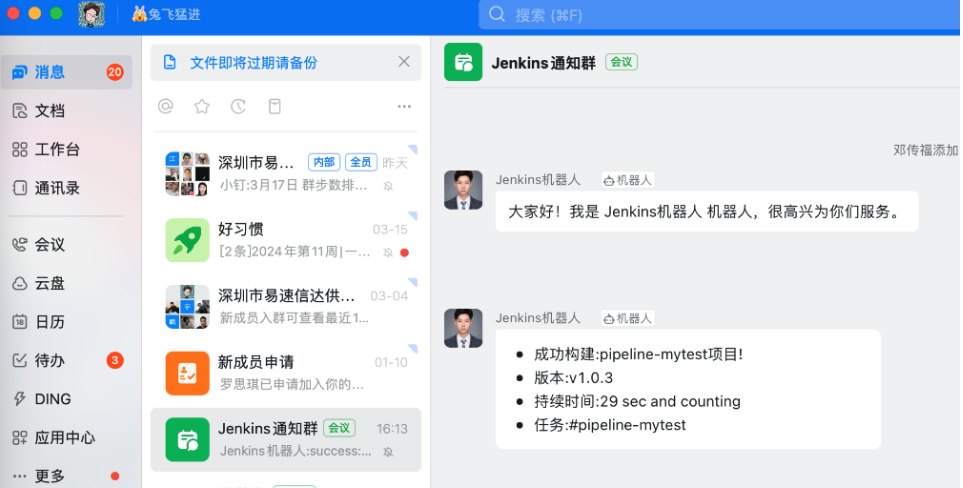Dismiss the file expiry backup notice
This screenshot has height=488, width=963.
[x=404, y=62]
